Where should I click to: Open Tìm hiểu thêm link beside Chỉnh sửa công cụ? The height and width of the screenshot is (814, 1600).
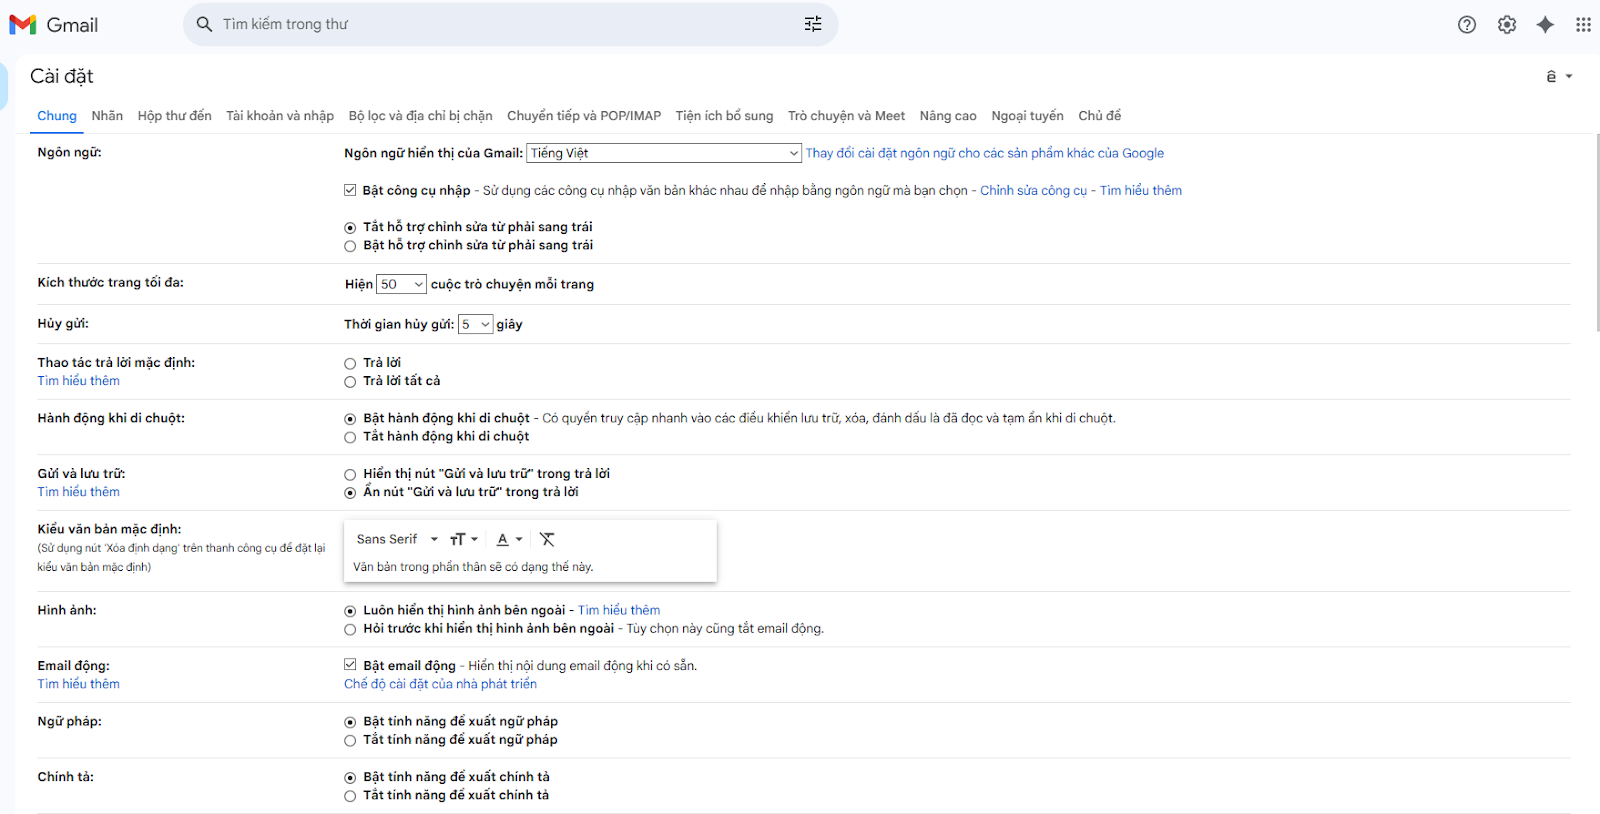[1141, 190]
